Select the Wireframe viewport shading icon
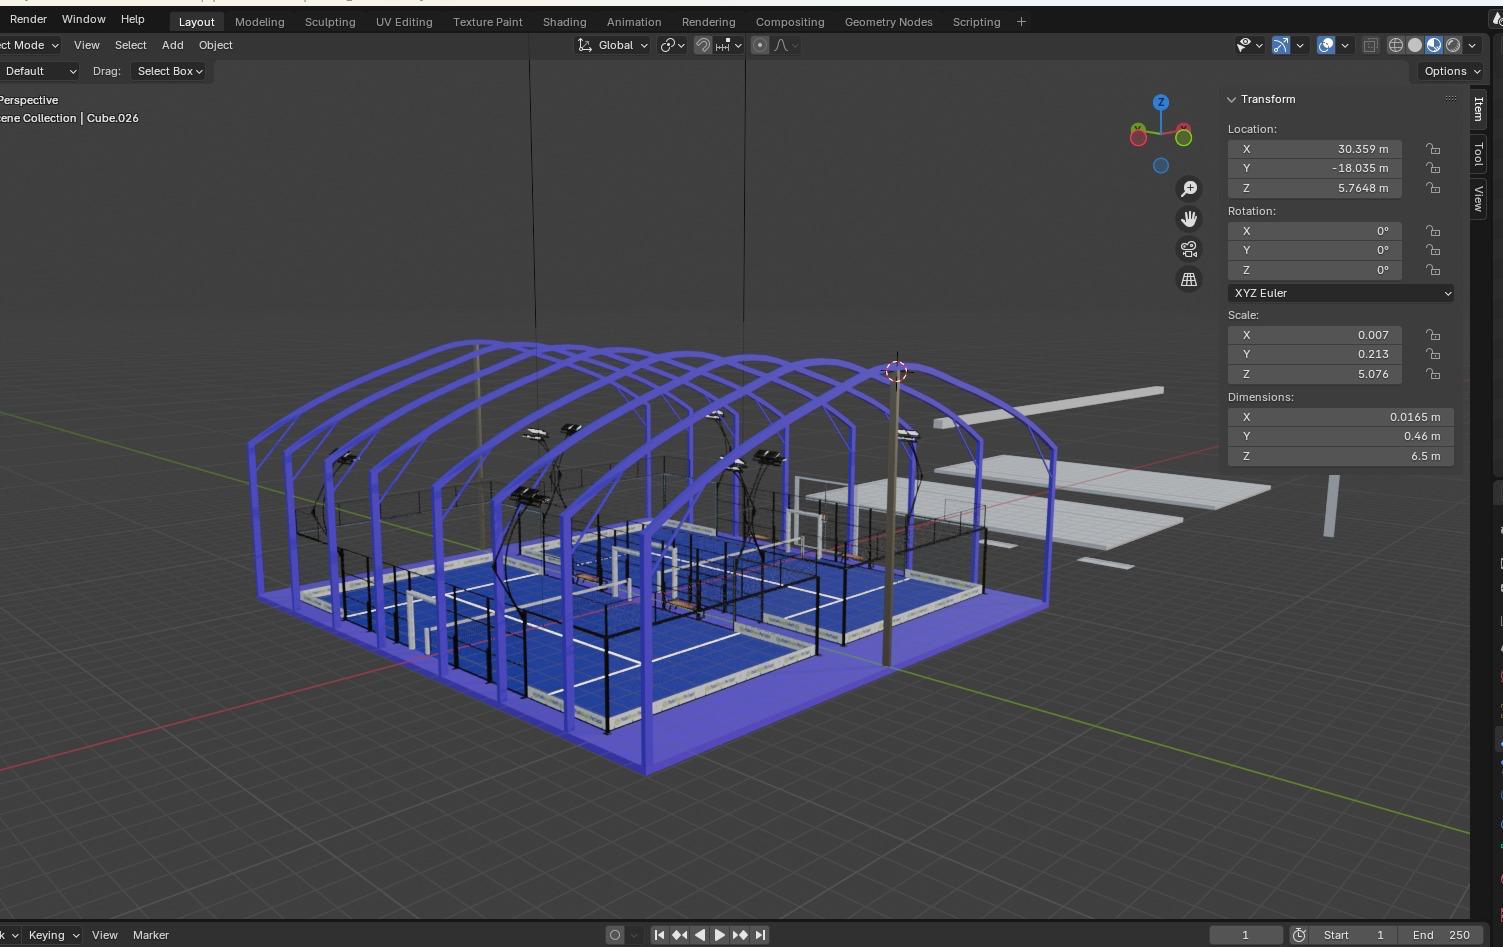 (x=1396, y=45)
